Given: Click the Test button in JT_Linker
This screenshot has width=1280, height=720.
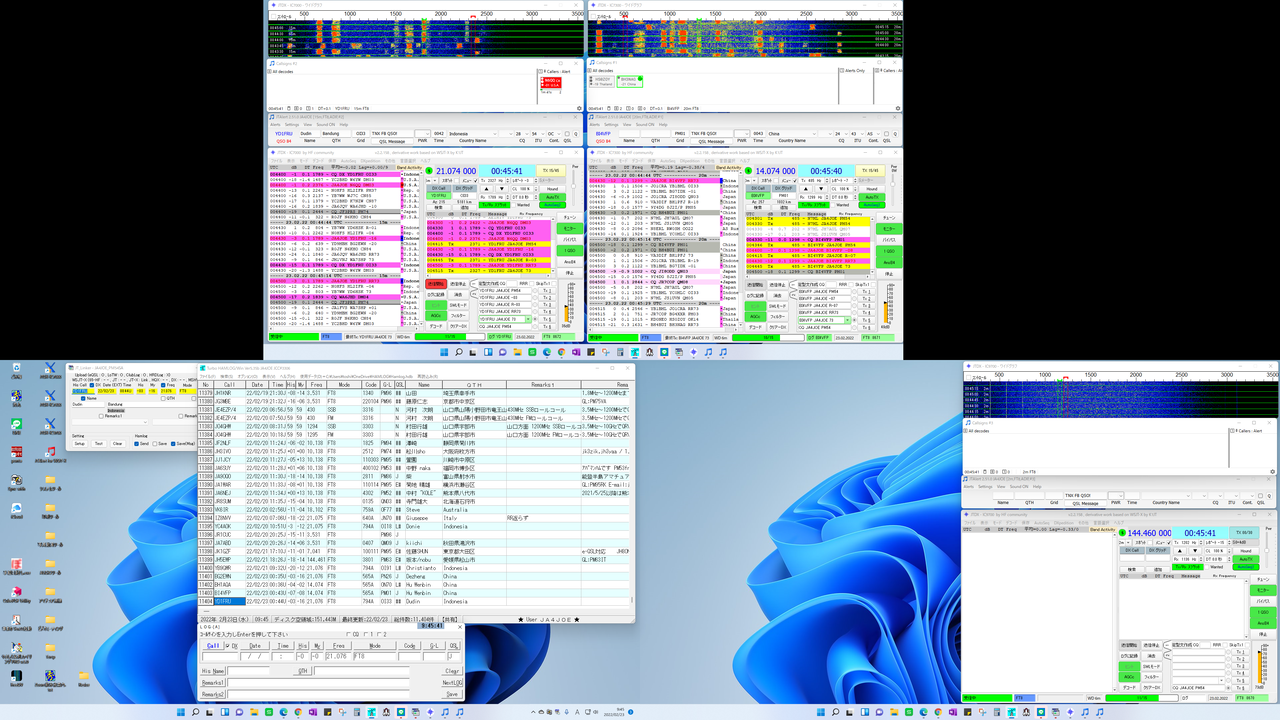Looking at the screenshot, I should (x=99, y=444).
